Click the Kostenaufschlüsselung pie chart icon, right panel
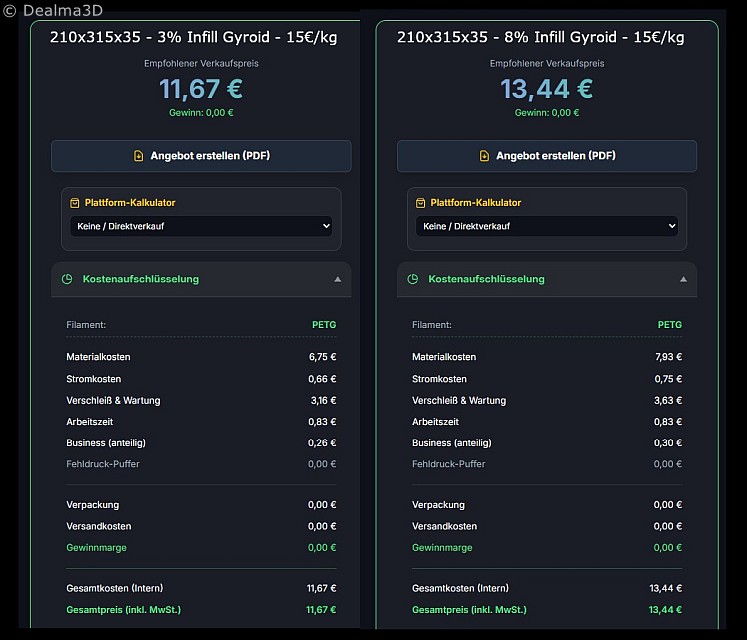 pyautogui.click(x=413, y=279)
